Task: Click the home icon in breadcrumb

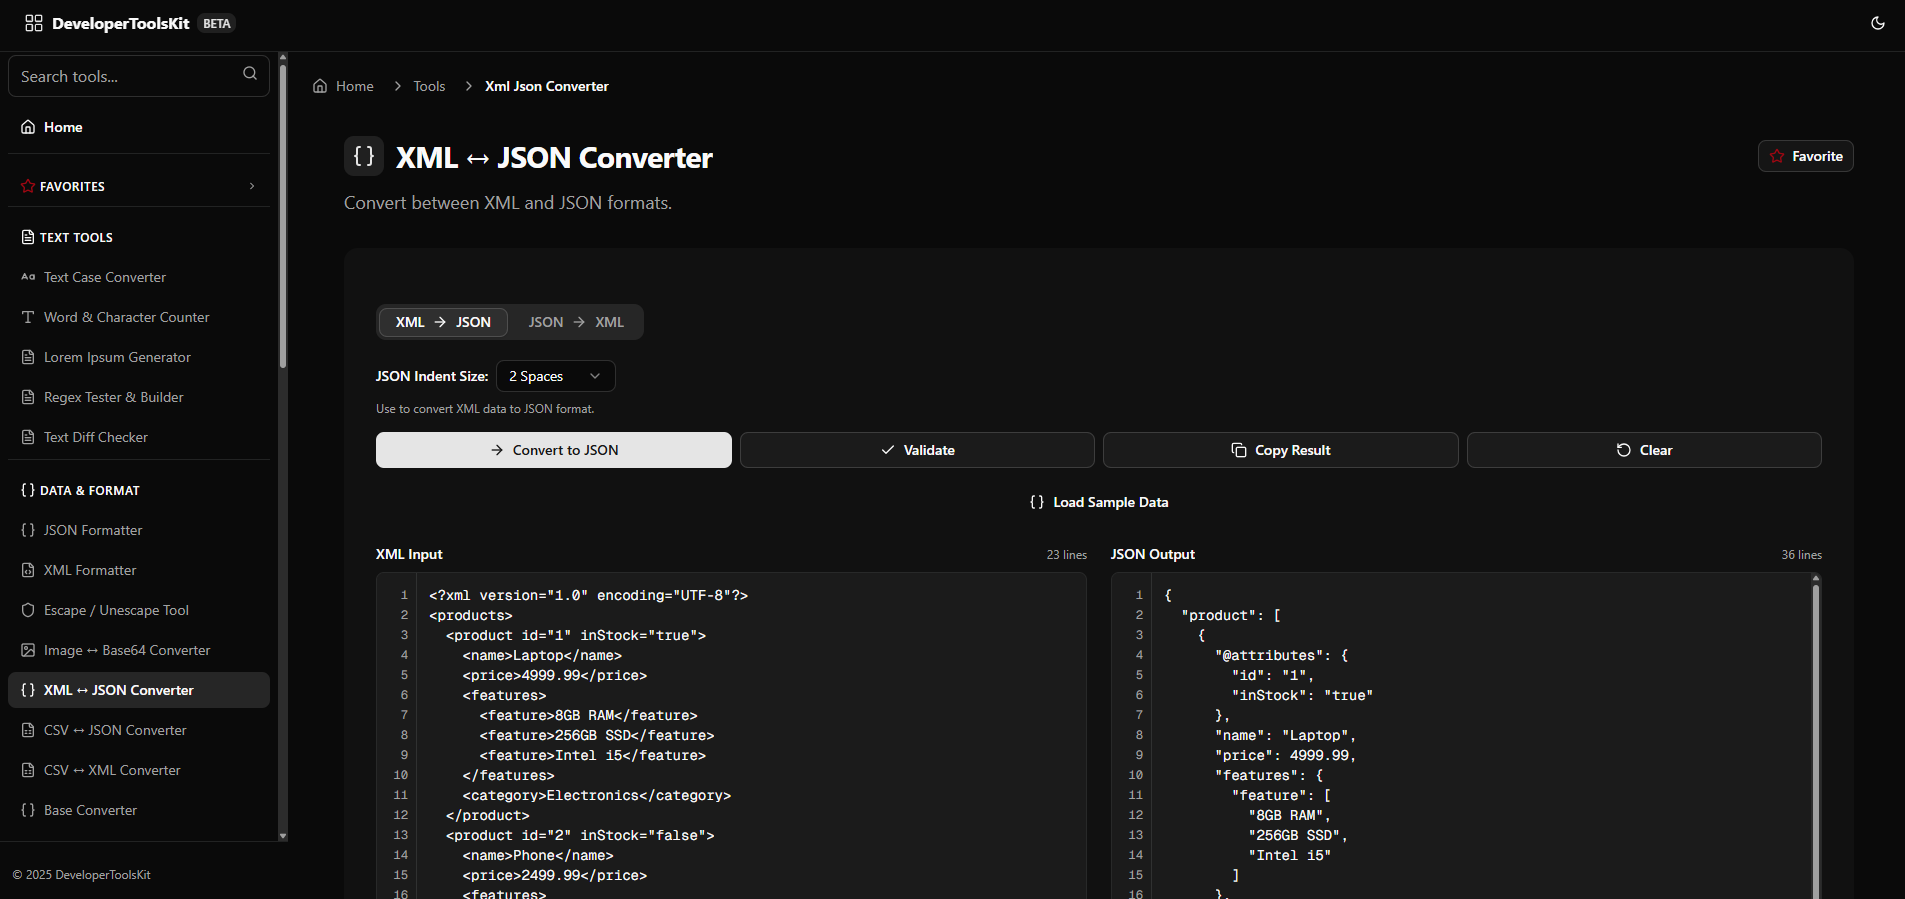Action: (320, 86)
